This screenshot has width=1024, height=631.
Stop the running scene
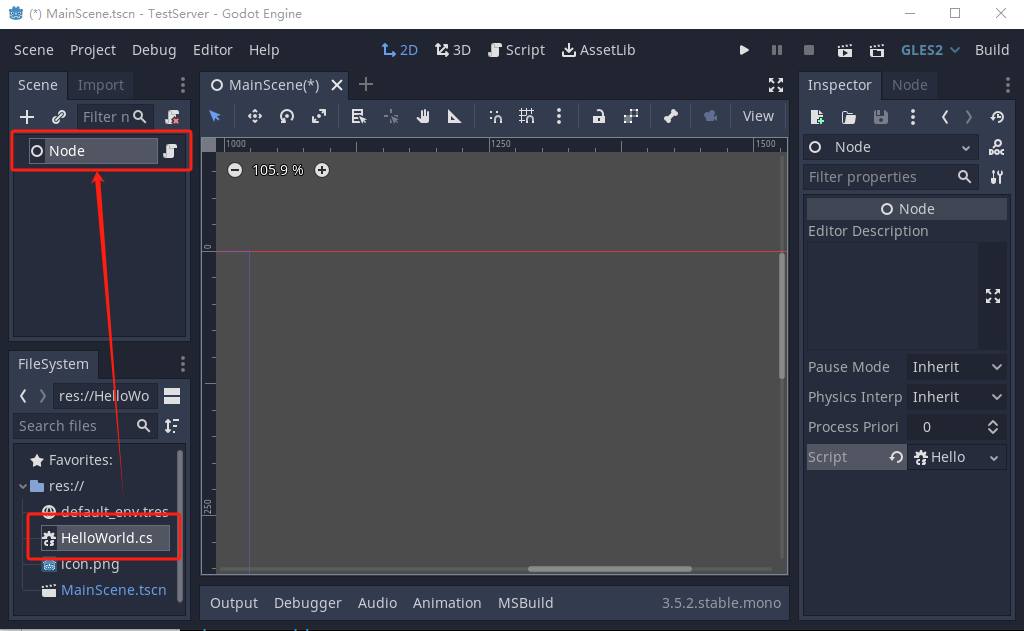pyautogui.click(x=808, y=50)
